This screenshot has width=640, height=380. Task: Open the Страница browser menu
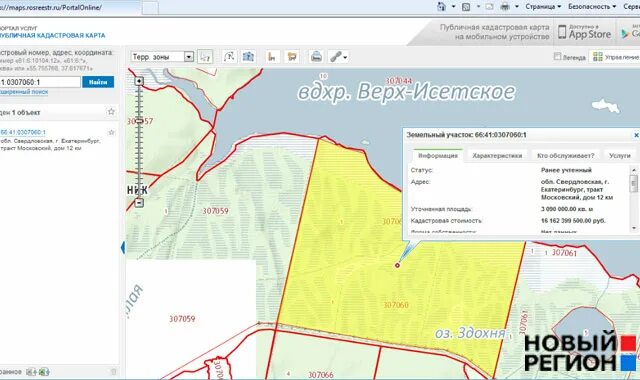[543, 7]
